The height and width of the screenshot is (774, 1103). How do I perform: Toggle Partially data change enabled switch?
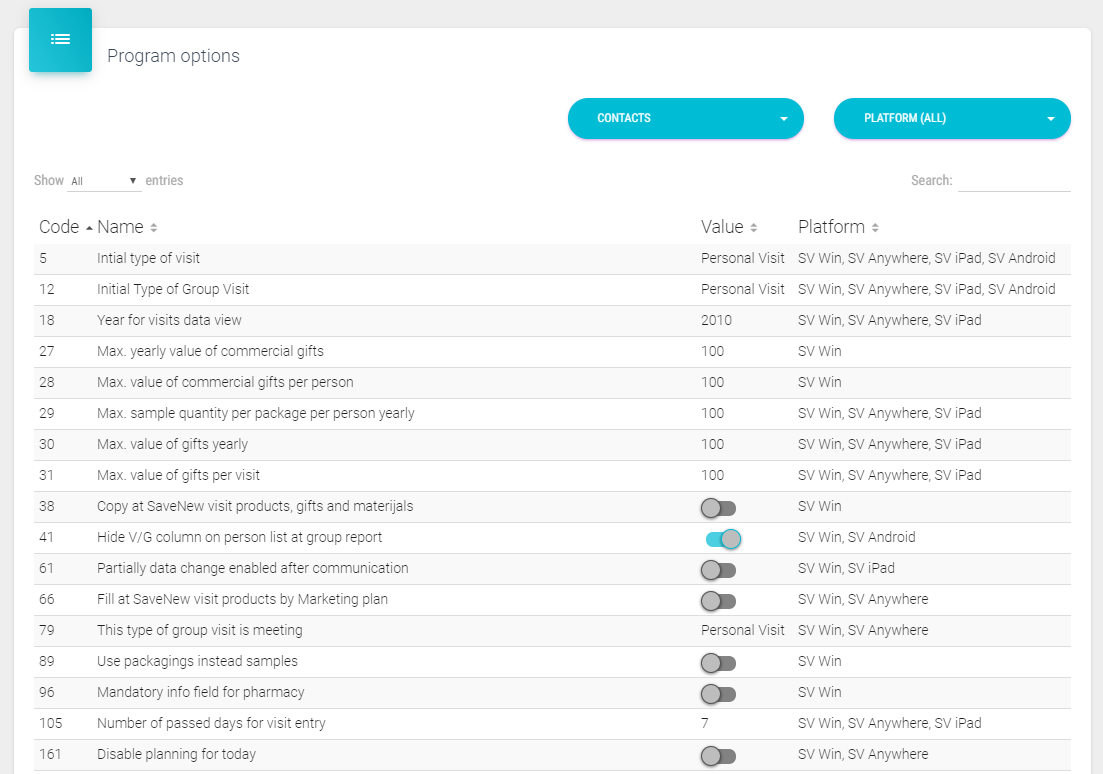718,570
